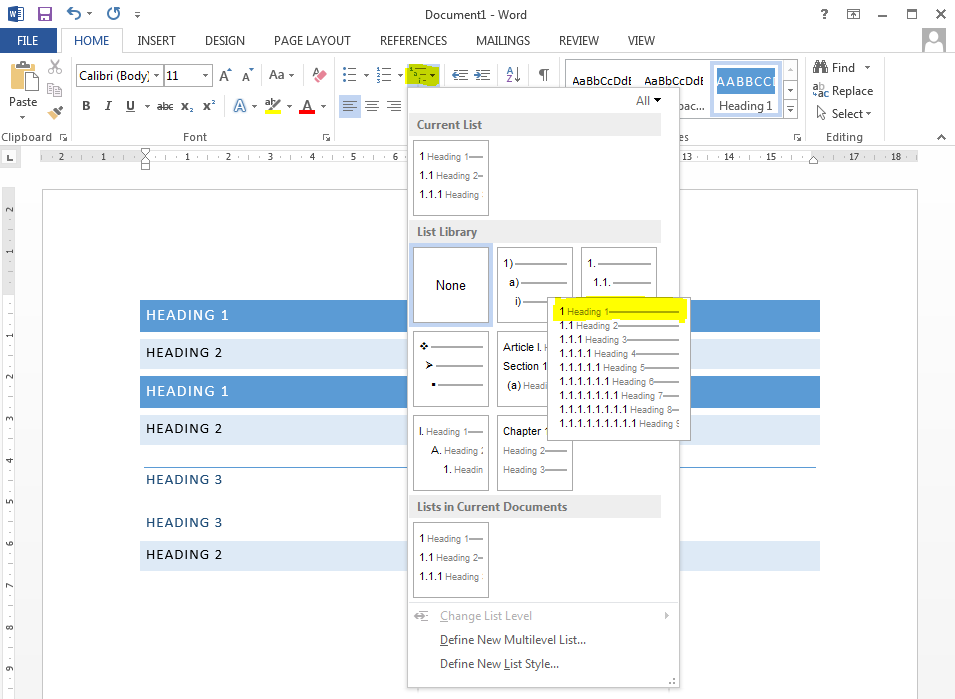Screen dimensions: 955x699
Task: Open the All filter dropdown in the list gallery
Action: point(649,100)
